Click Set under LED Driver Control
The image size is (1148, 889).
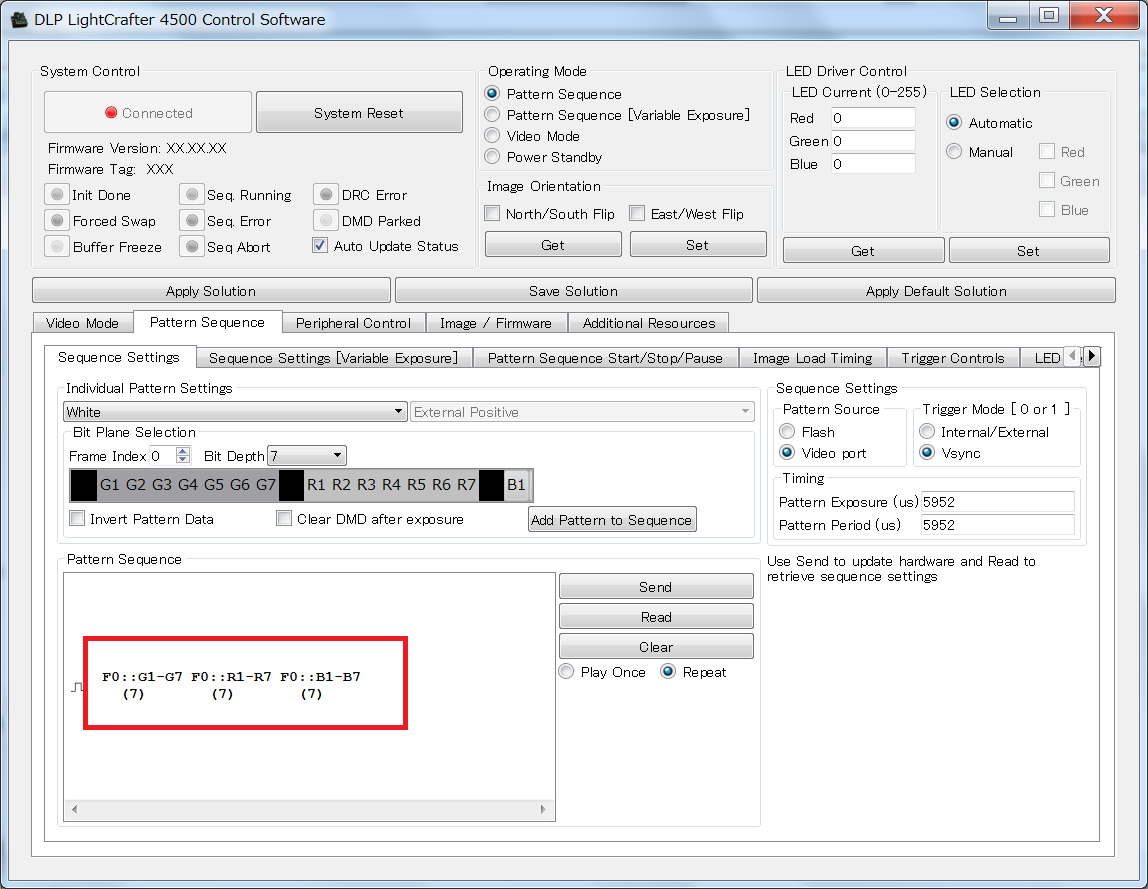(1029, 250)
